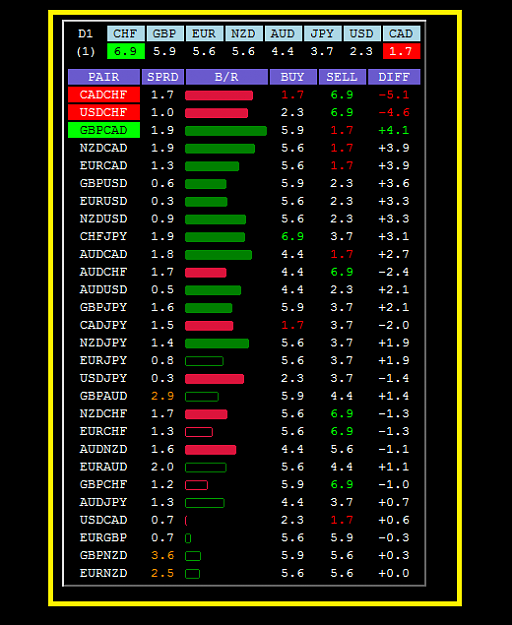512x625 pixels.
Task: Click the green B/R bar for GBPCAD
Action: point(226,131)
